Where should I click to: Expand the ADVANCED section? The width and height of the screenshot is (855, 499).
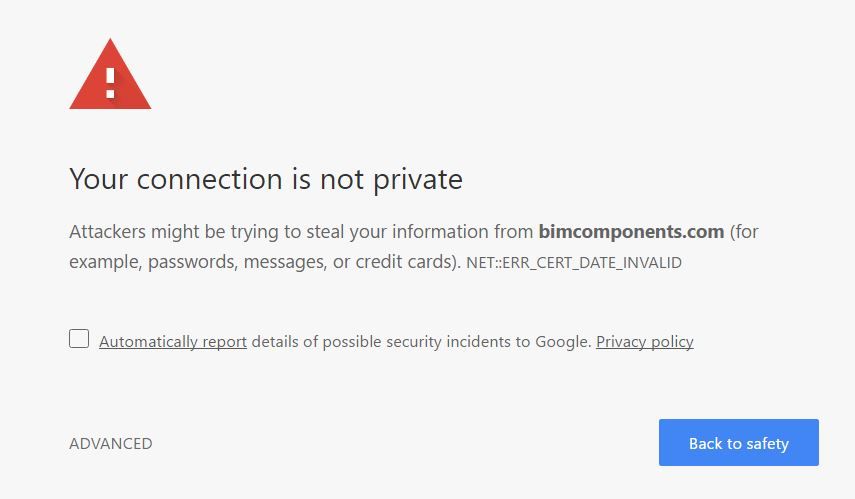click(111, 443)
